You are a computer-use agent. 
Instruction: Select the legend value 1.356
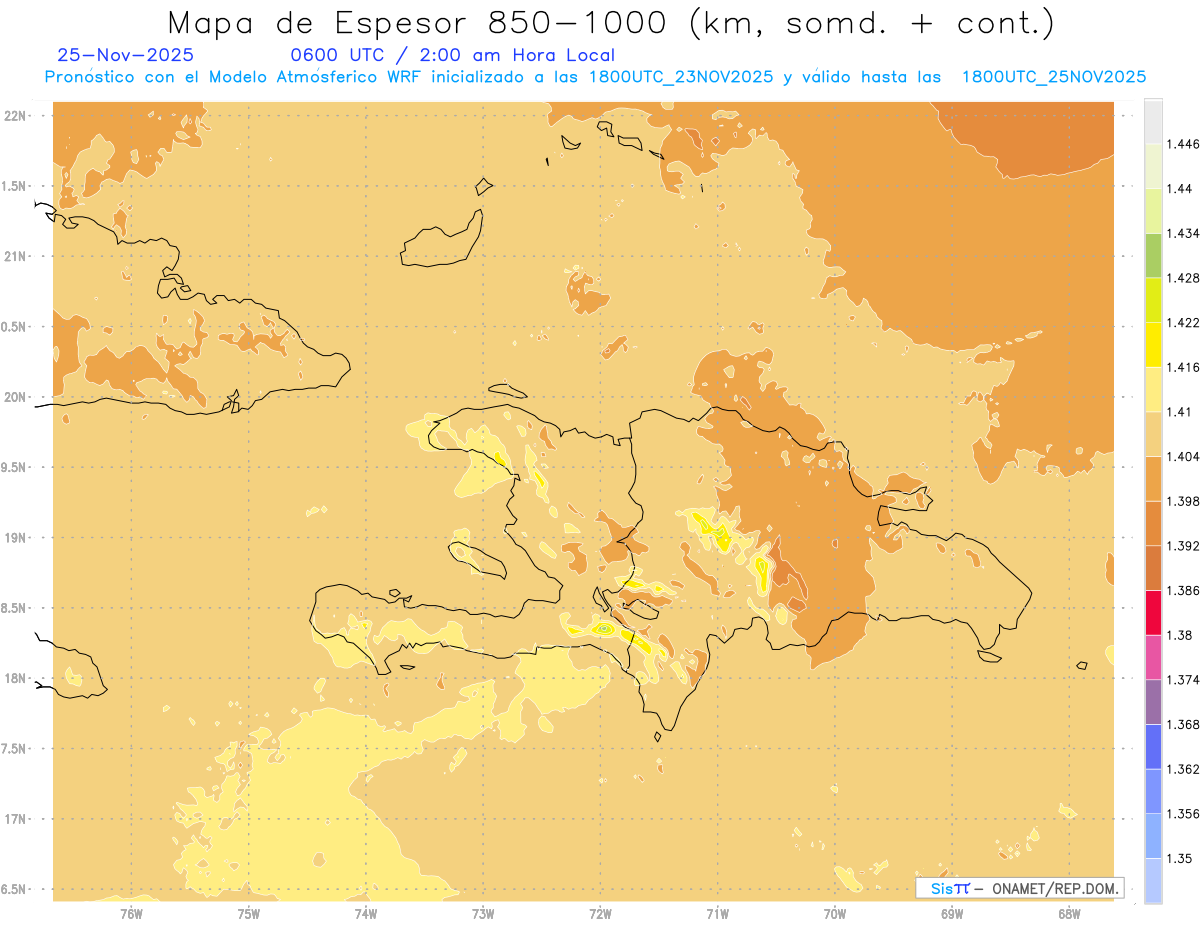coord(1184,814)
